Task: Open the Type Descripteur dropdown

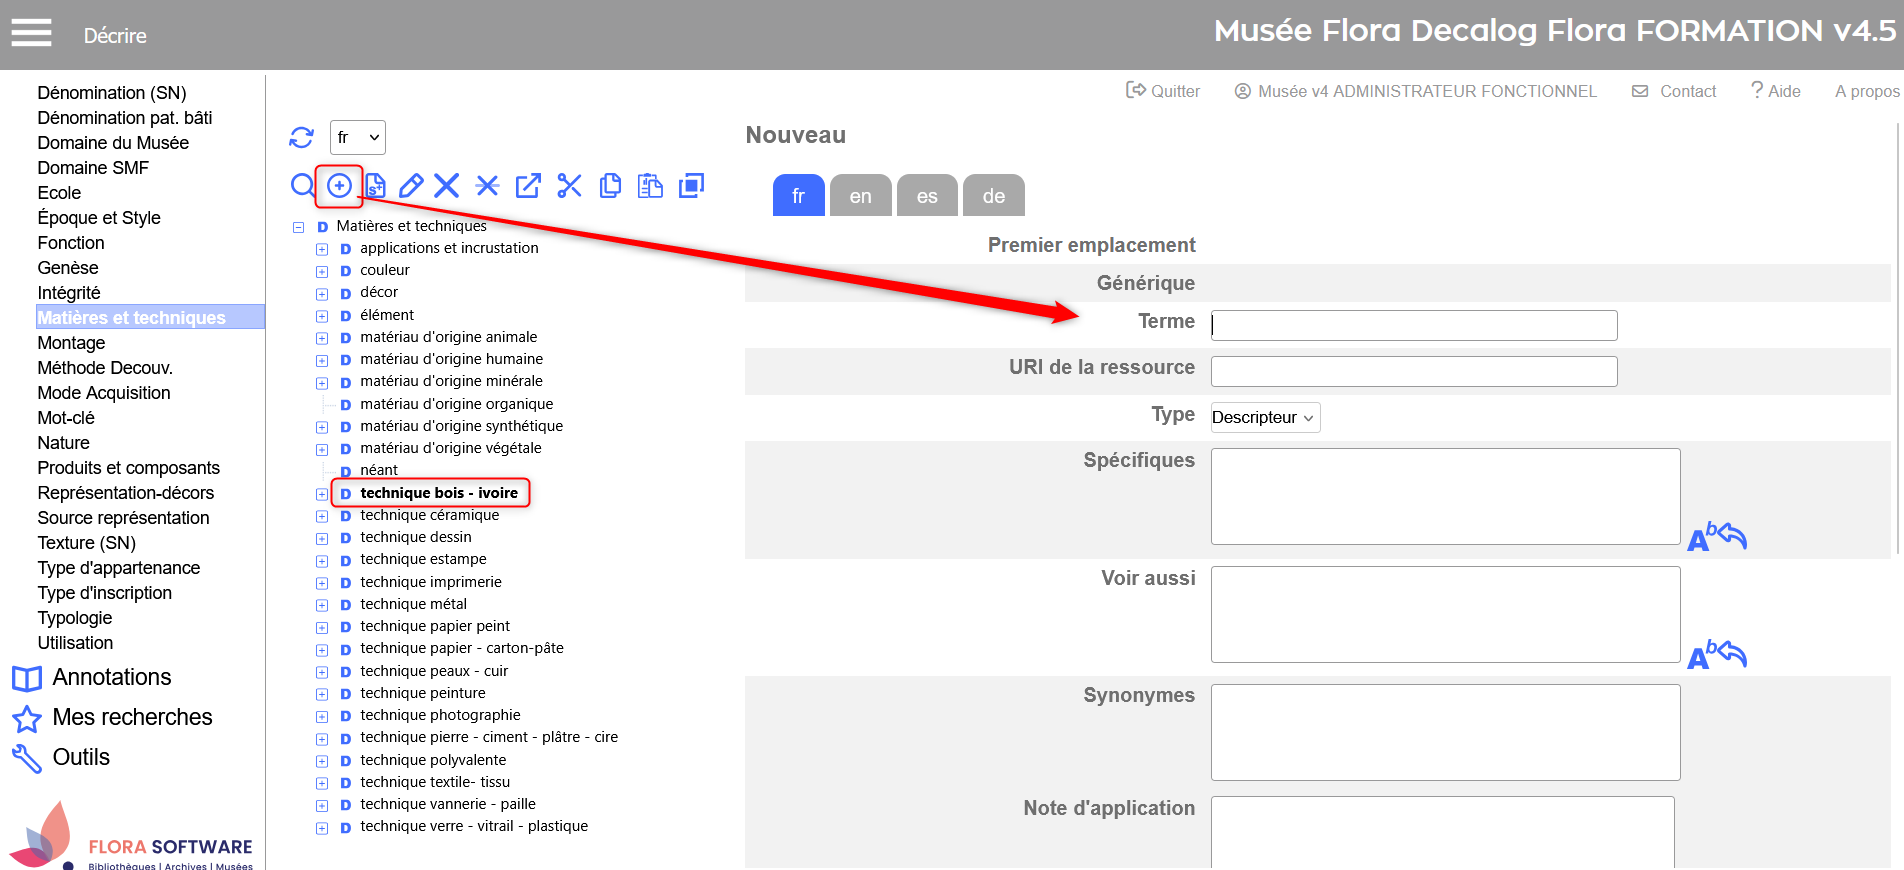Action: (x=1264, y=417)
